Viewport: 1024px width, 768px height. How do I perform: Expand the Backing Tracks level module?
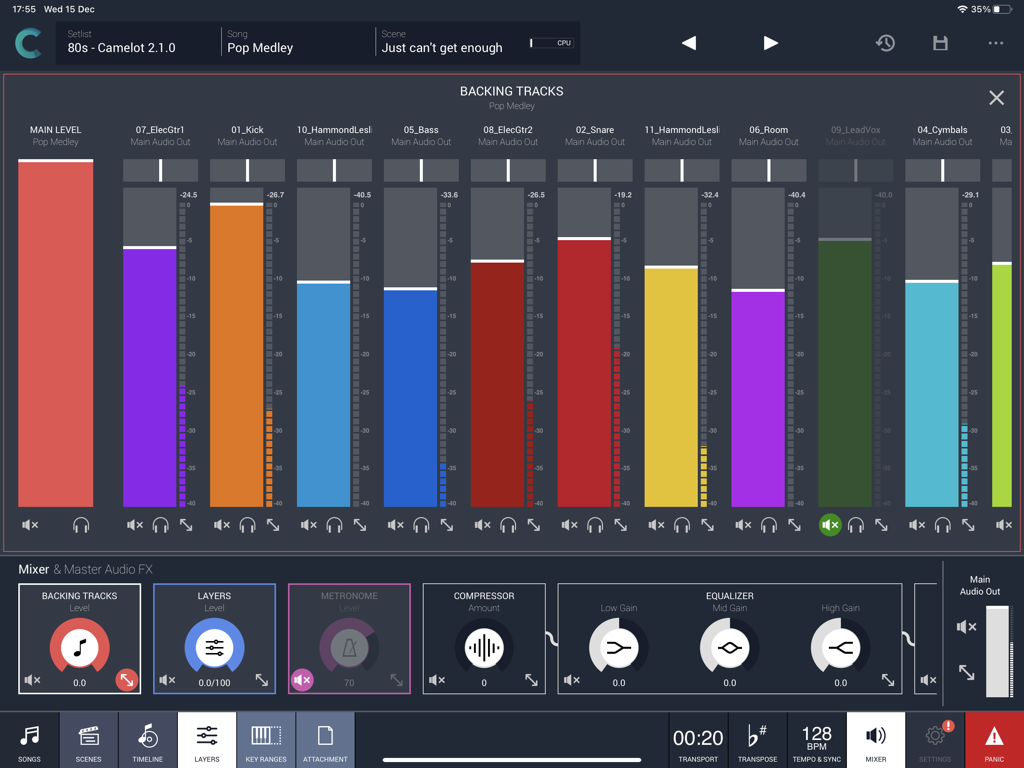tap(127, 680)
